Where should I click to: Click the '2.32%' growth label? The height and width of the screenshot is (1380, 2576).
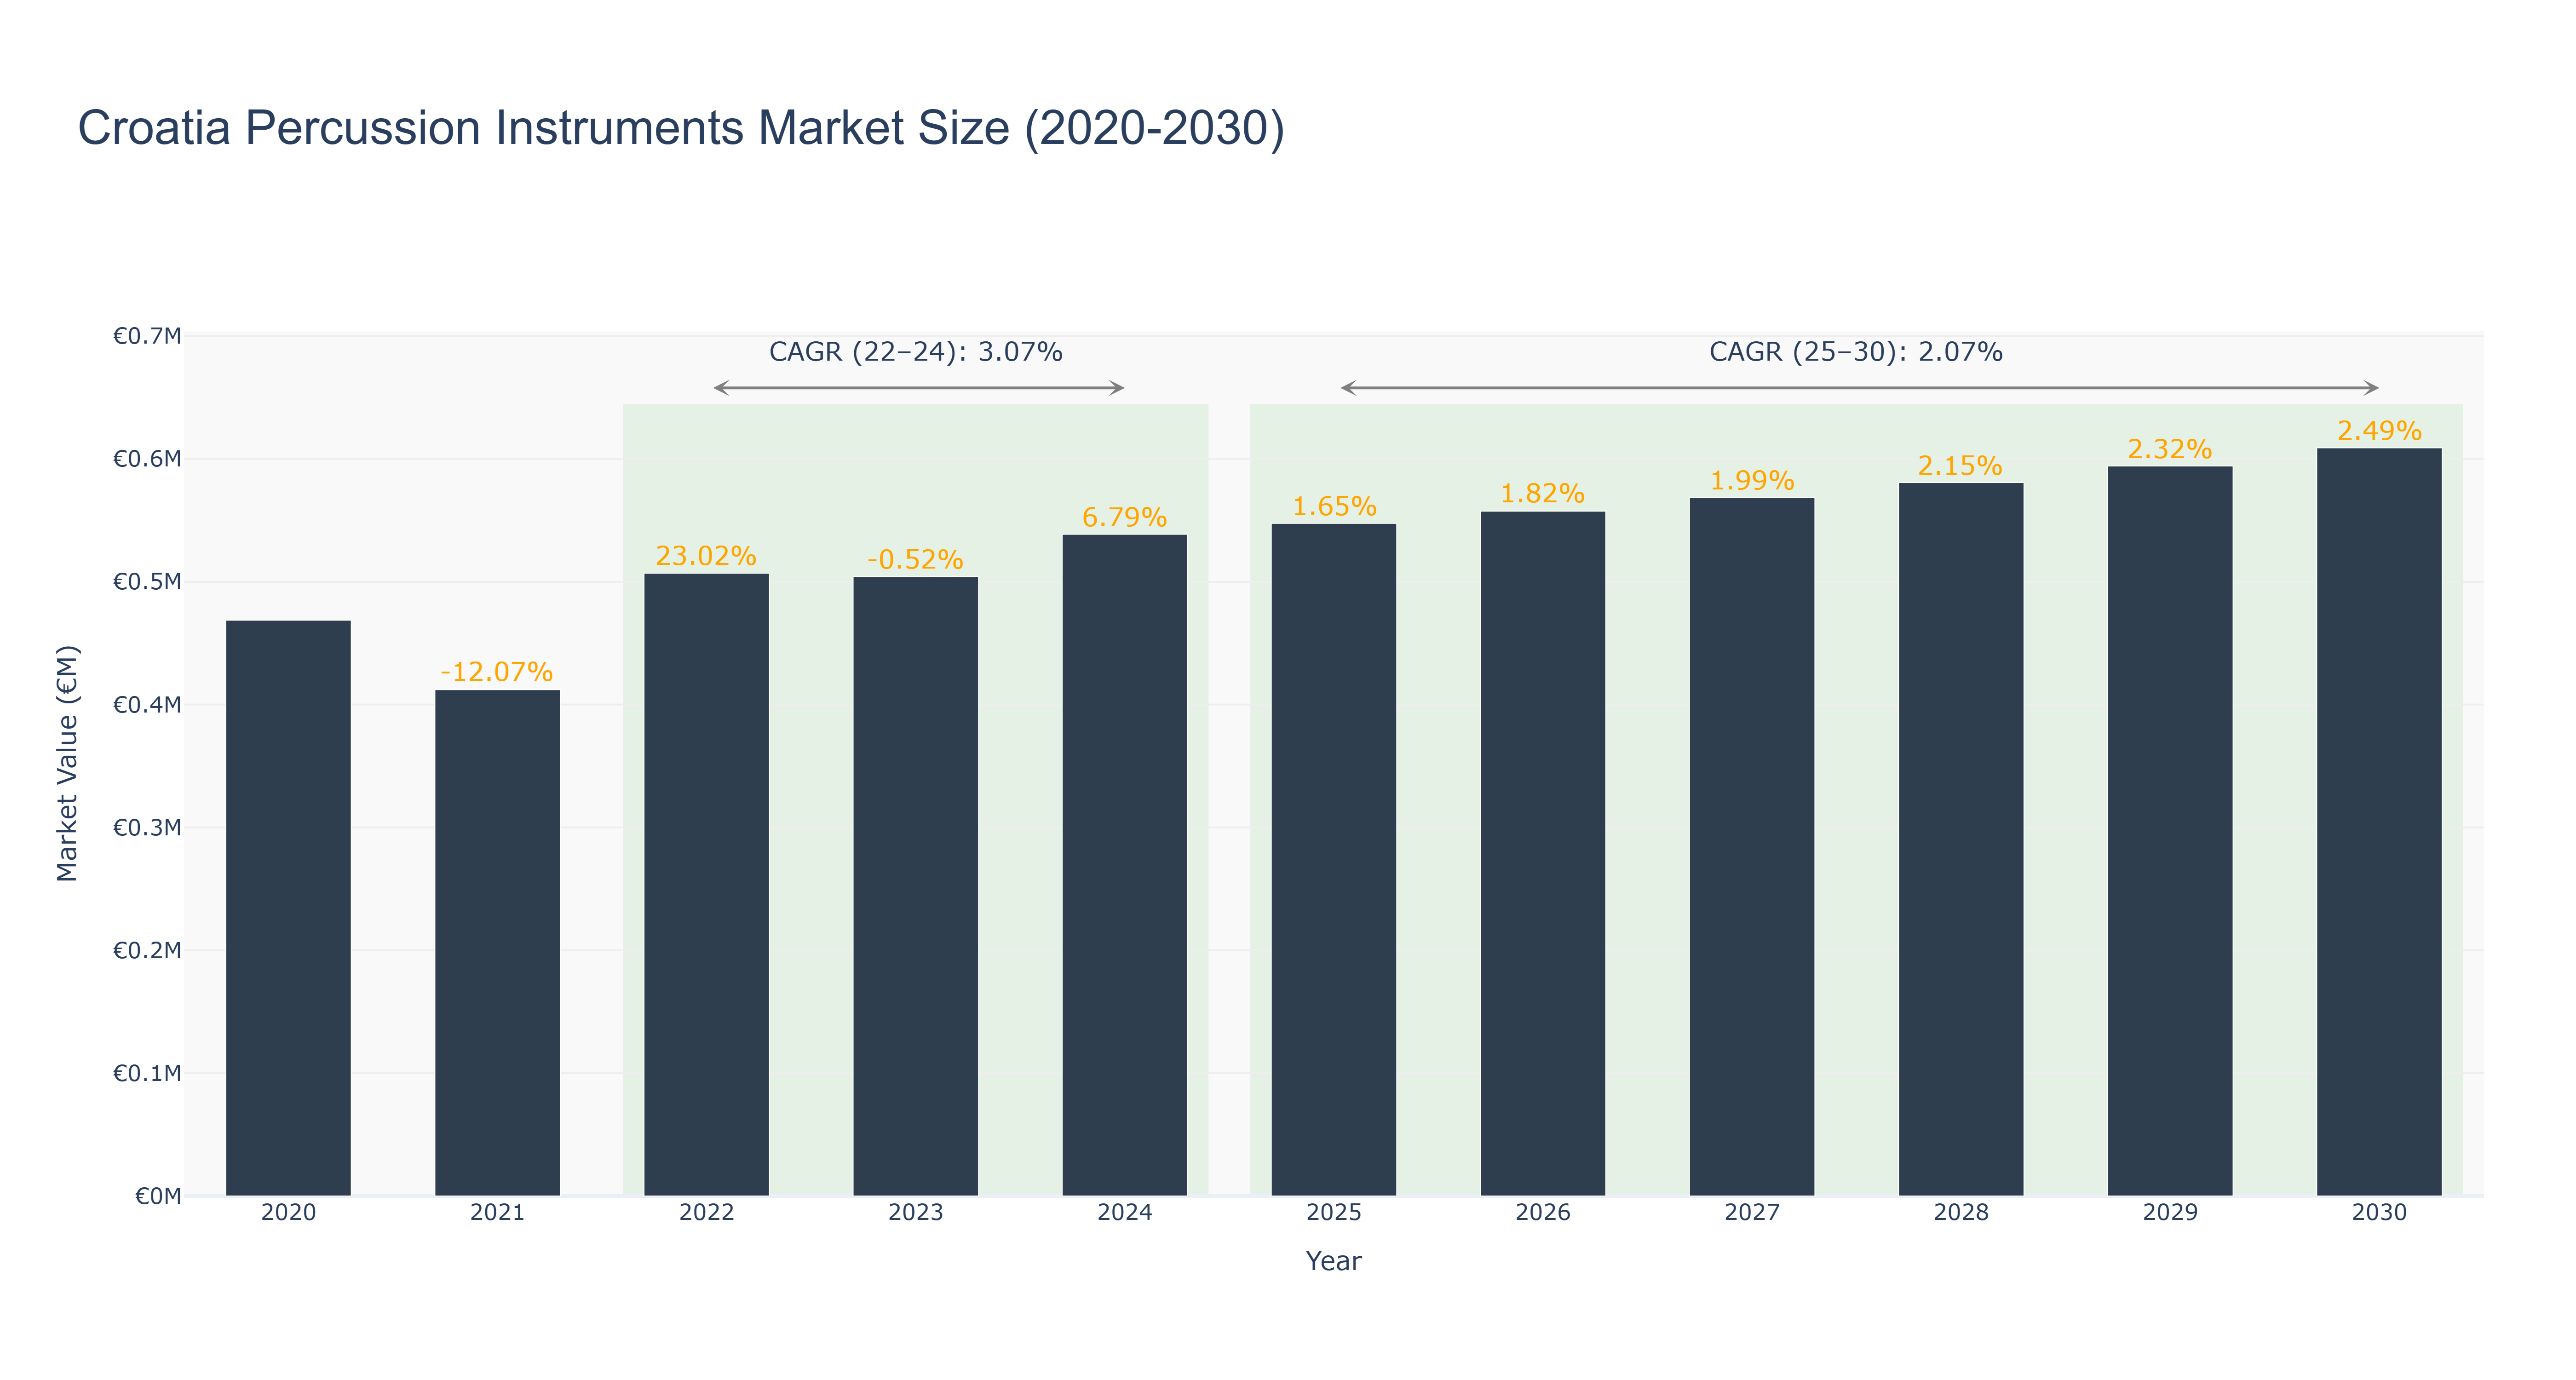coord(2169,449)
